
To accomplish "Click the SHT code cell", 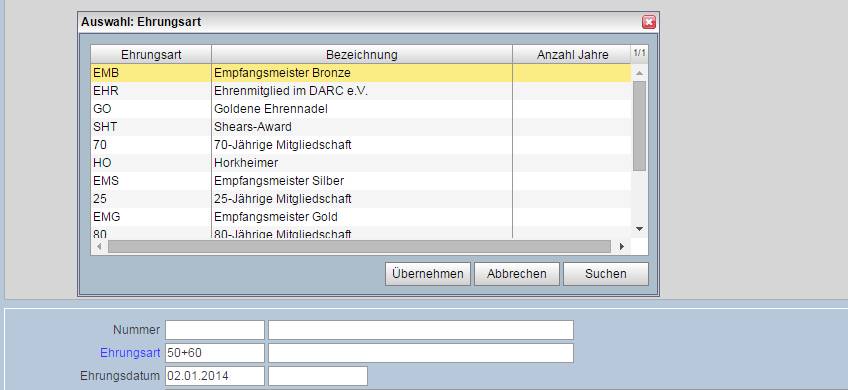I will click(x=151, y=127).
